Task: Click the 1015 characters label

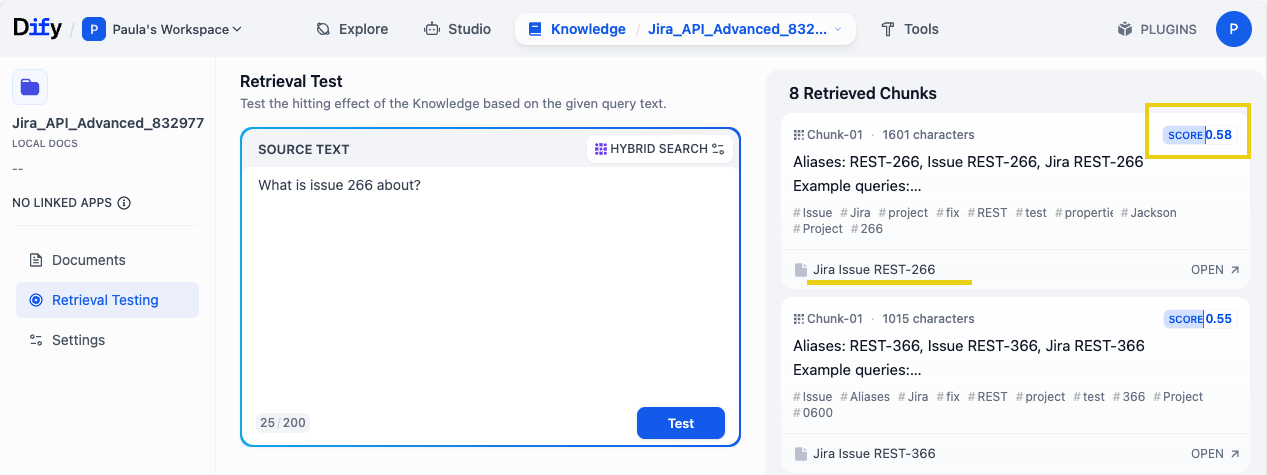Action: pos(928,319)
